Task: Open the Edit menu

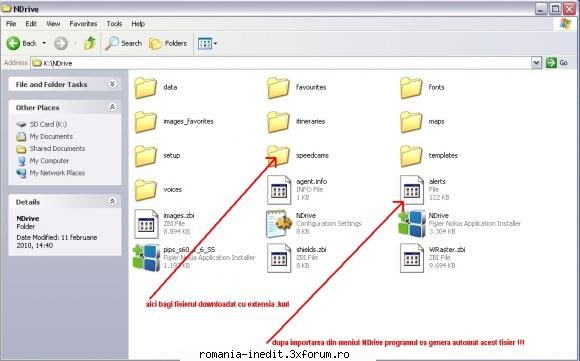Action: (x=31, y=24)
